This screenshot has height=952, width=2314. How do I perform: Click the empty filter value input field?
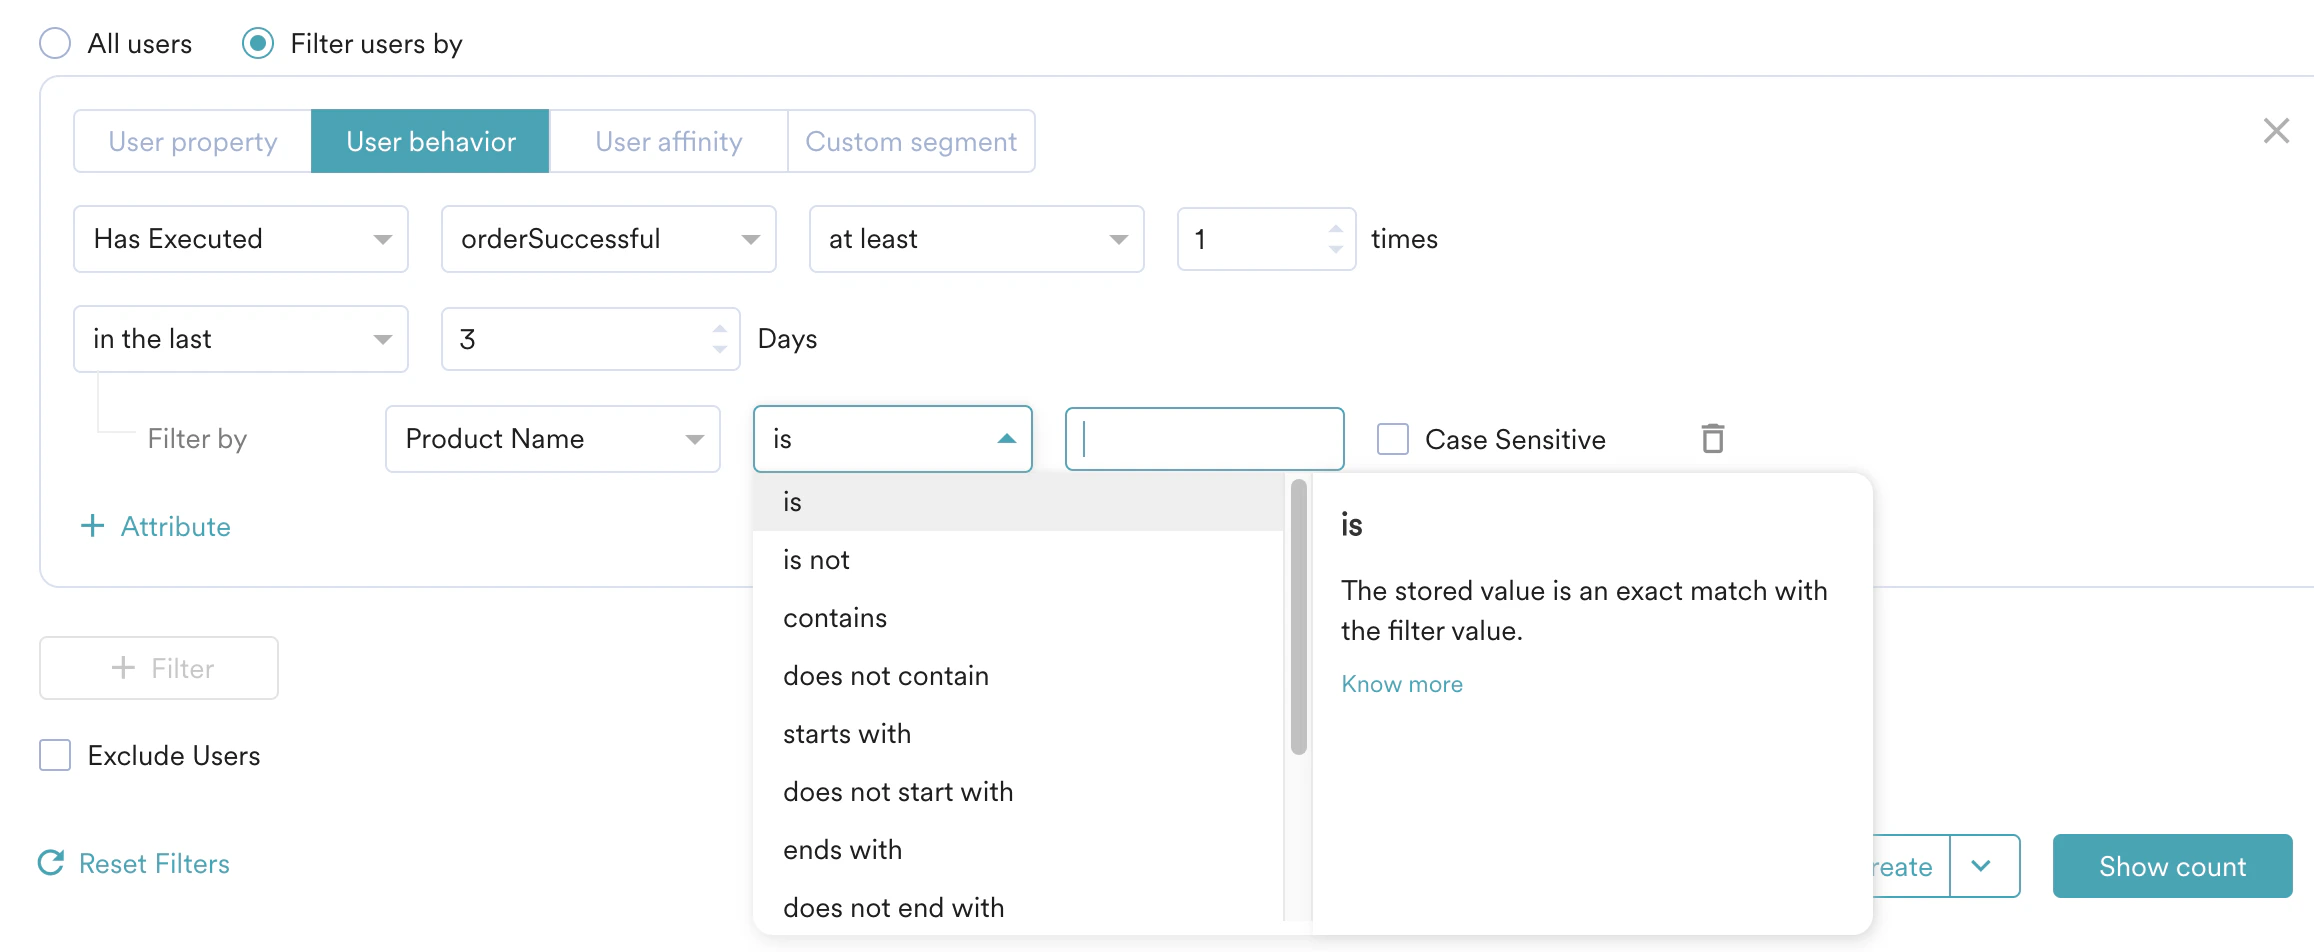click(x=1204, y=438)
